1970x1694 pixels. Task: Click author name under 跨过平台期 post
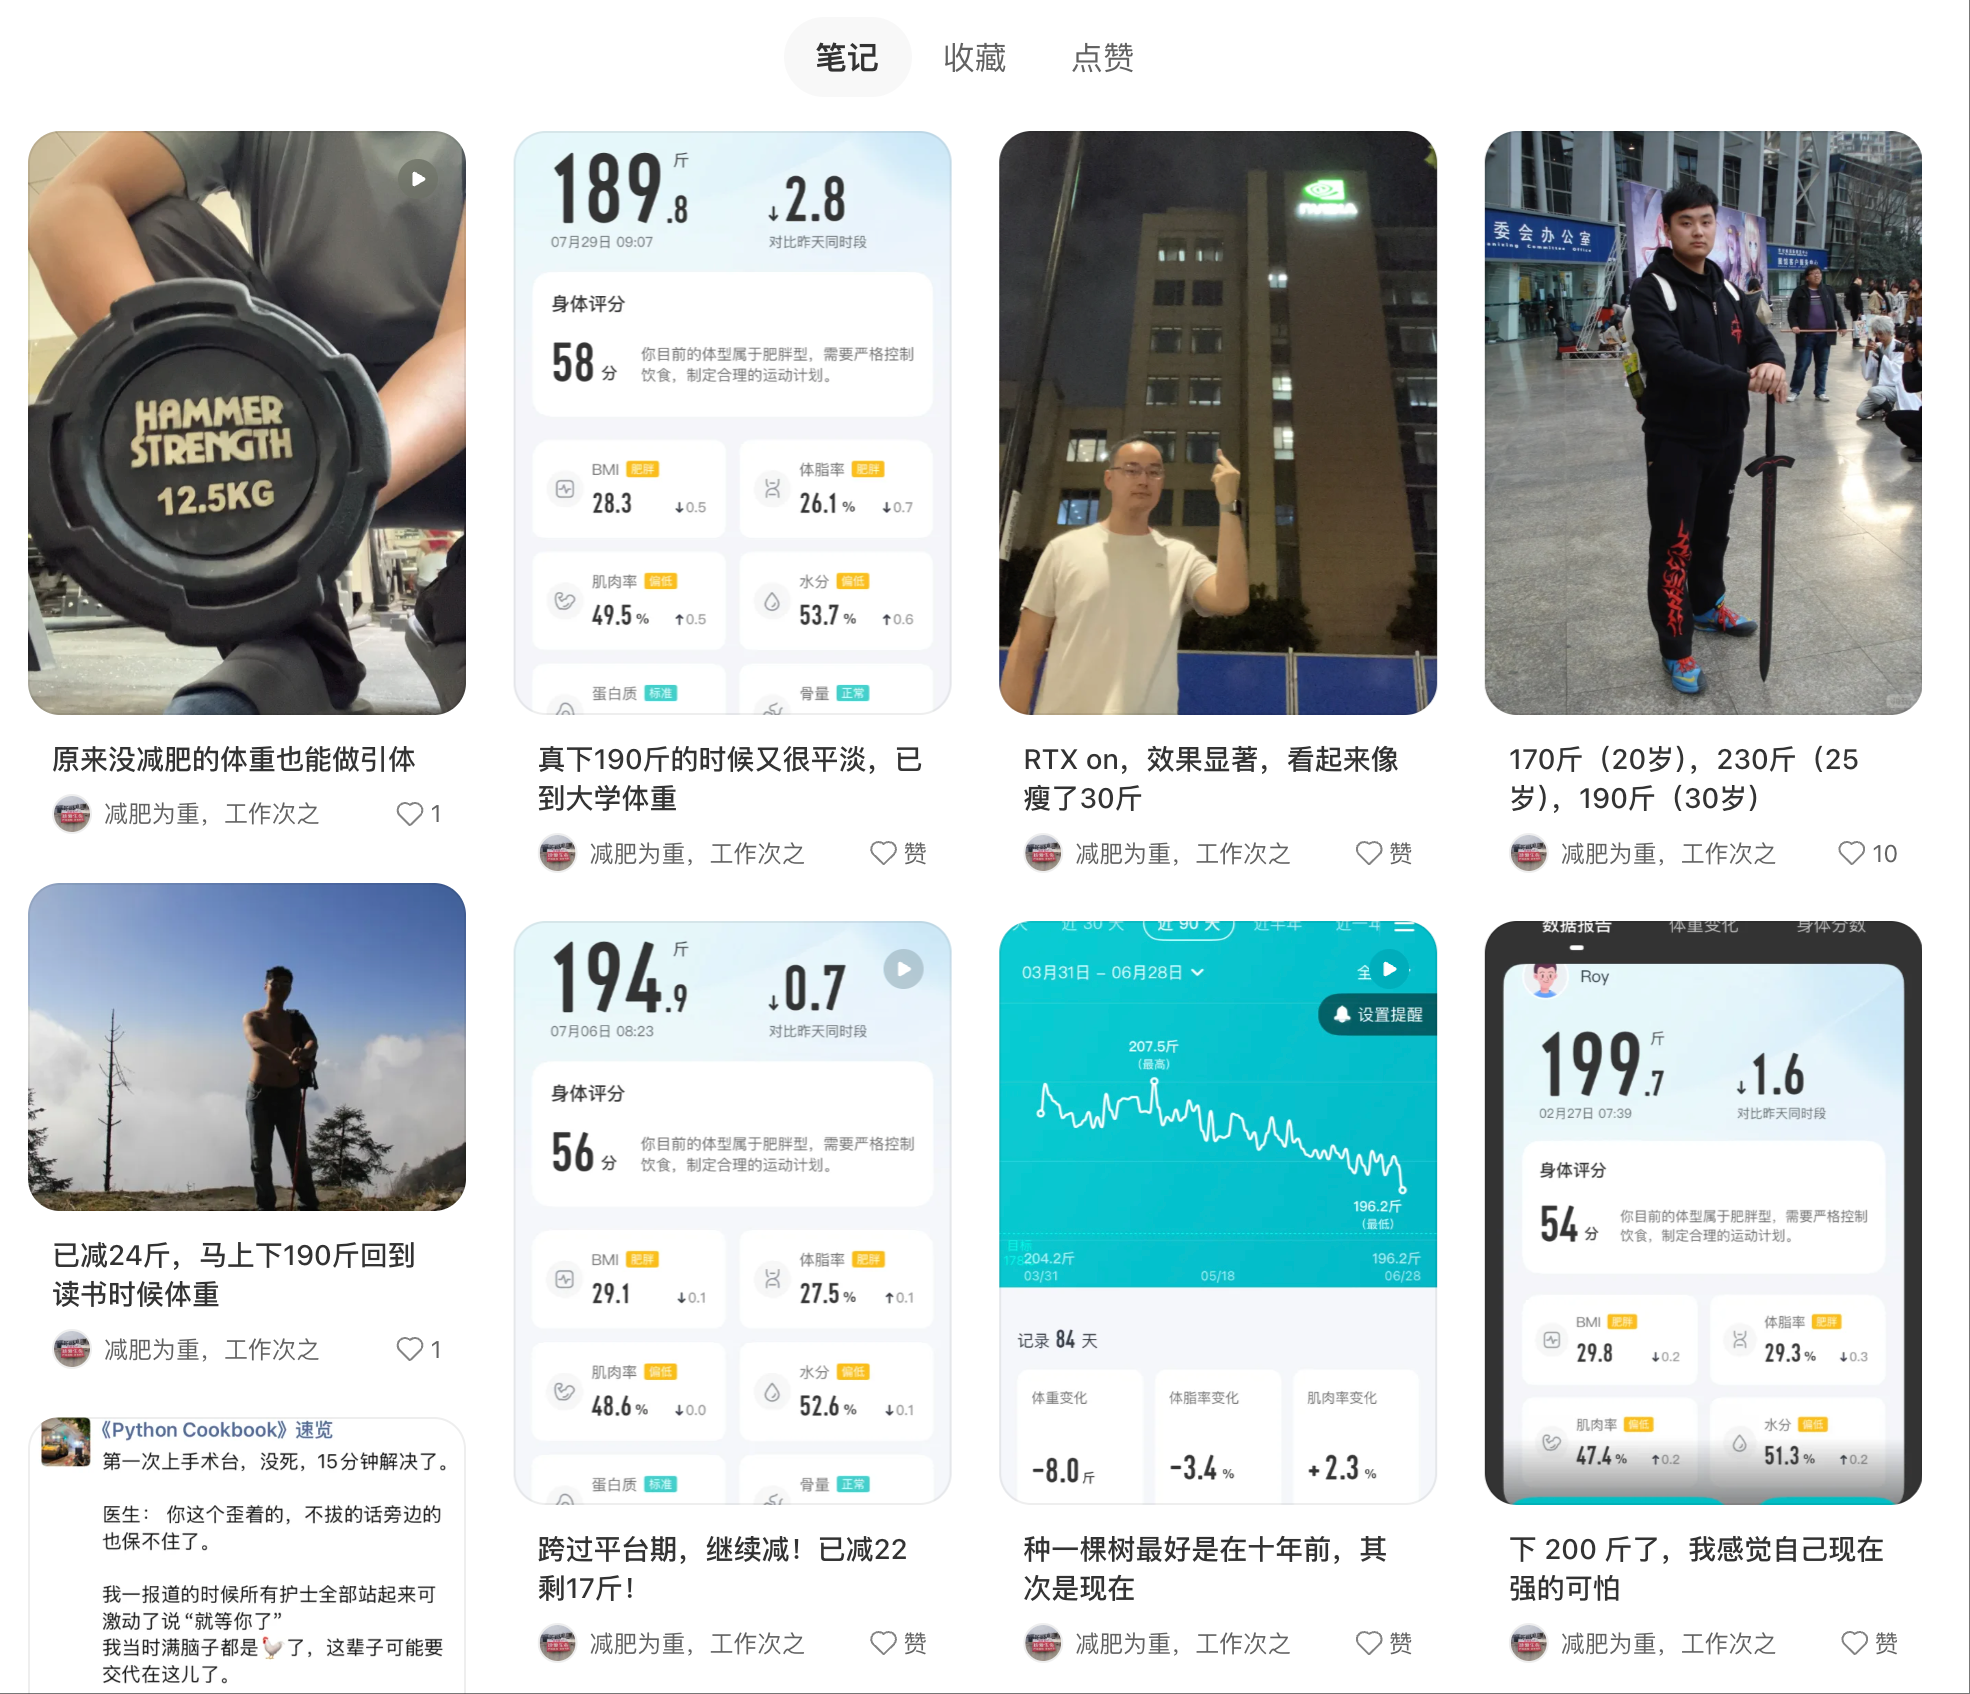(x=697, y=1643)
